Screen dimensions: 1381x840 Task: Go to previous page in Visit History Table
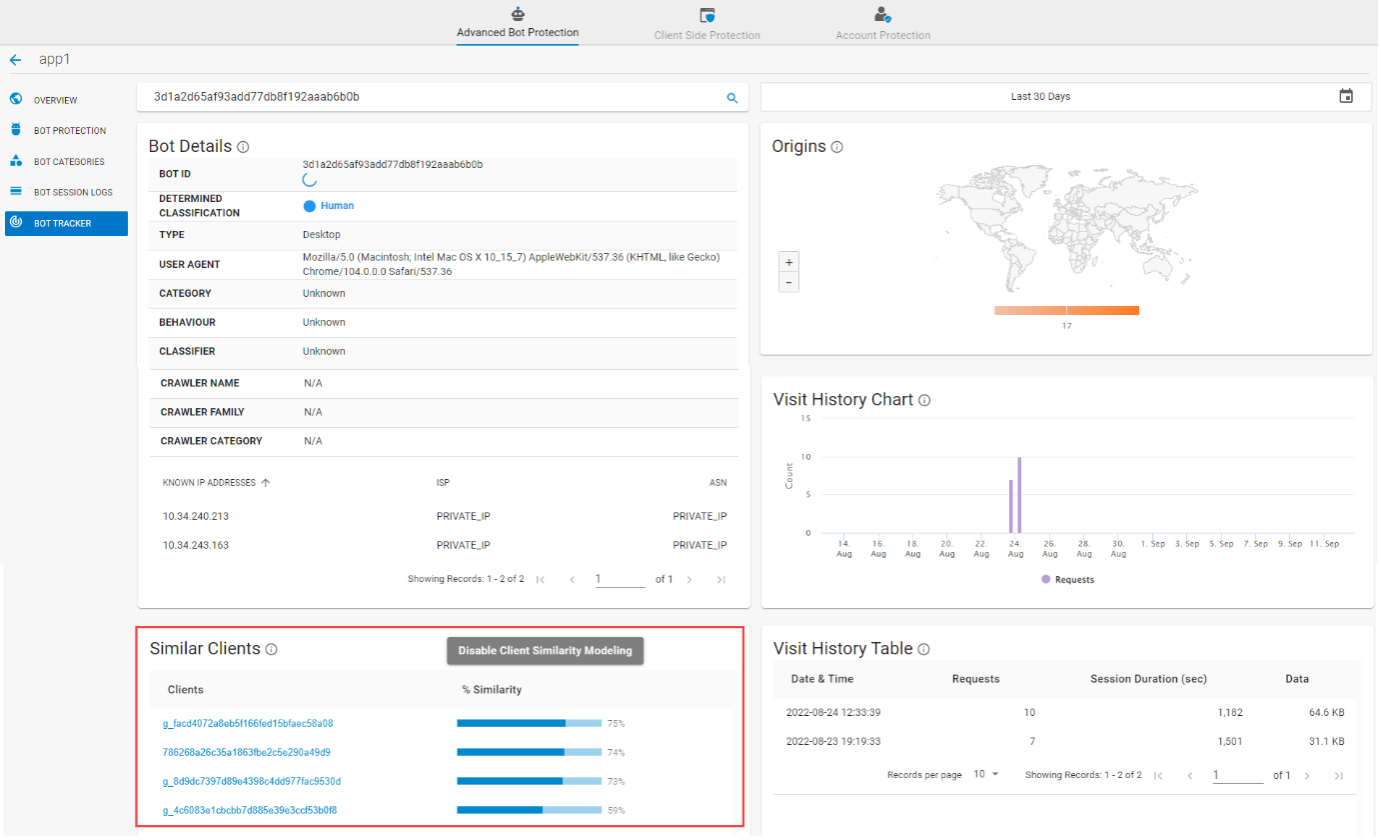tap(1189, 775)
